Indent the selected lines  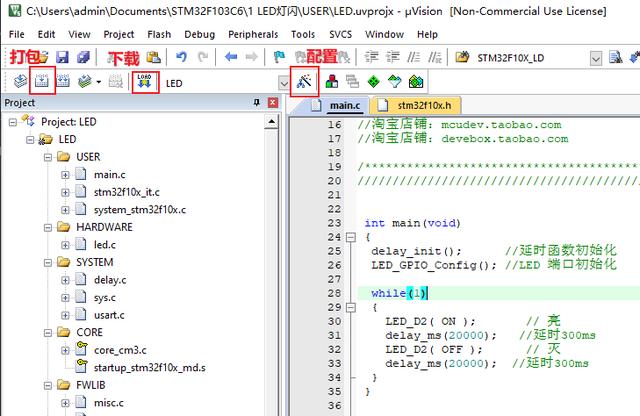[x=371, y=57]
